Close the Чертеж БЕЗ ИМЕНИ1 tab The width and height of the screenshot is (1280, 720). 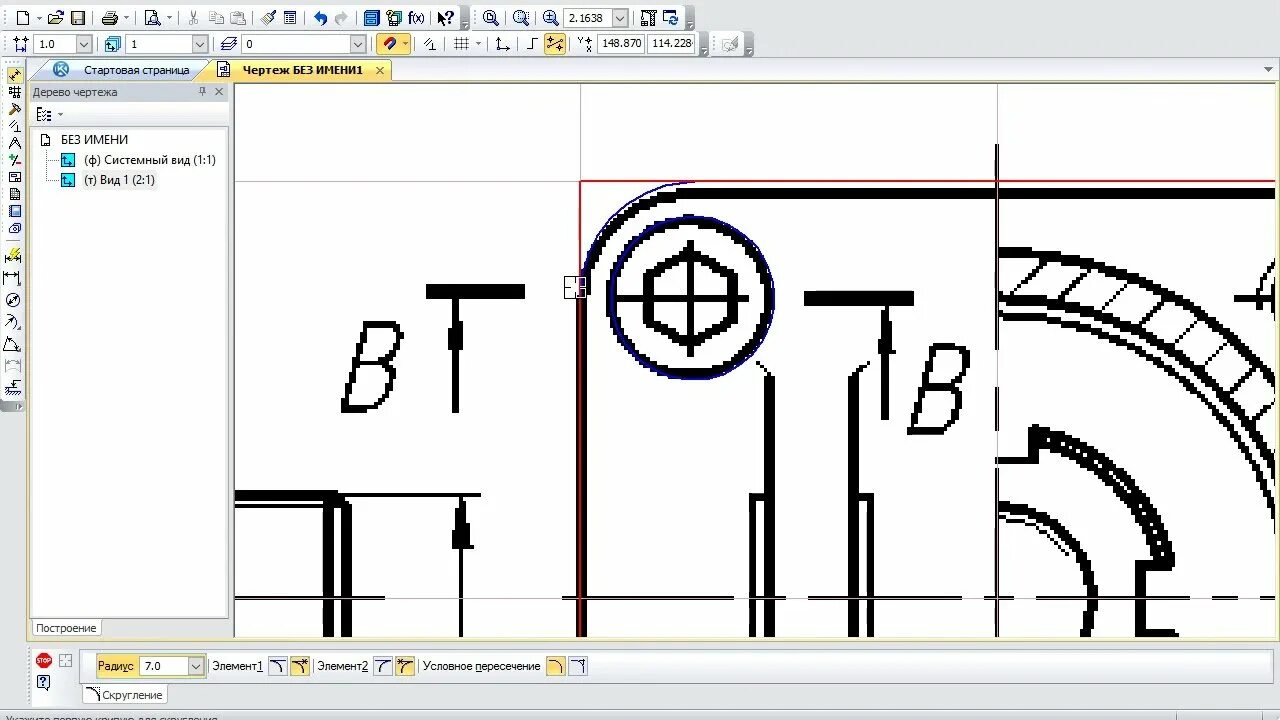click(380, 70)
